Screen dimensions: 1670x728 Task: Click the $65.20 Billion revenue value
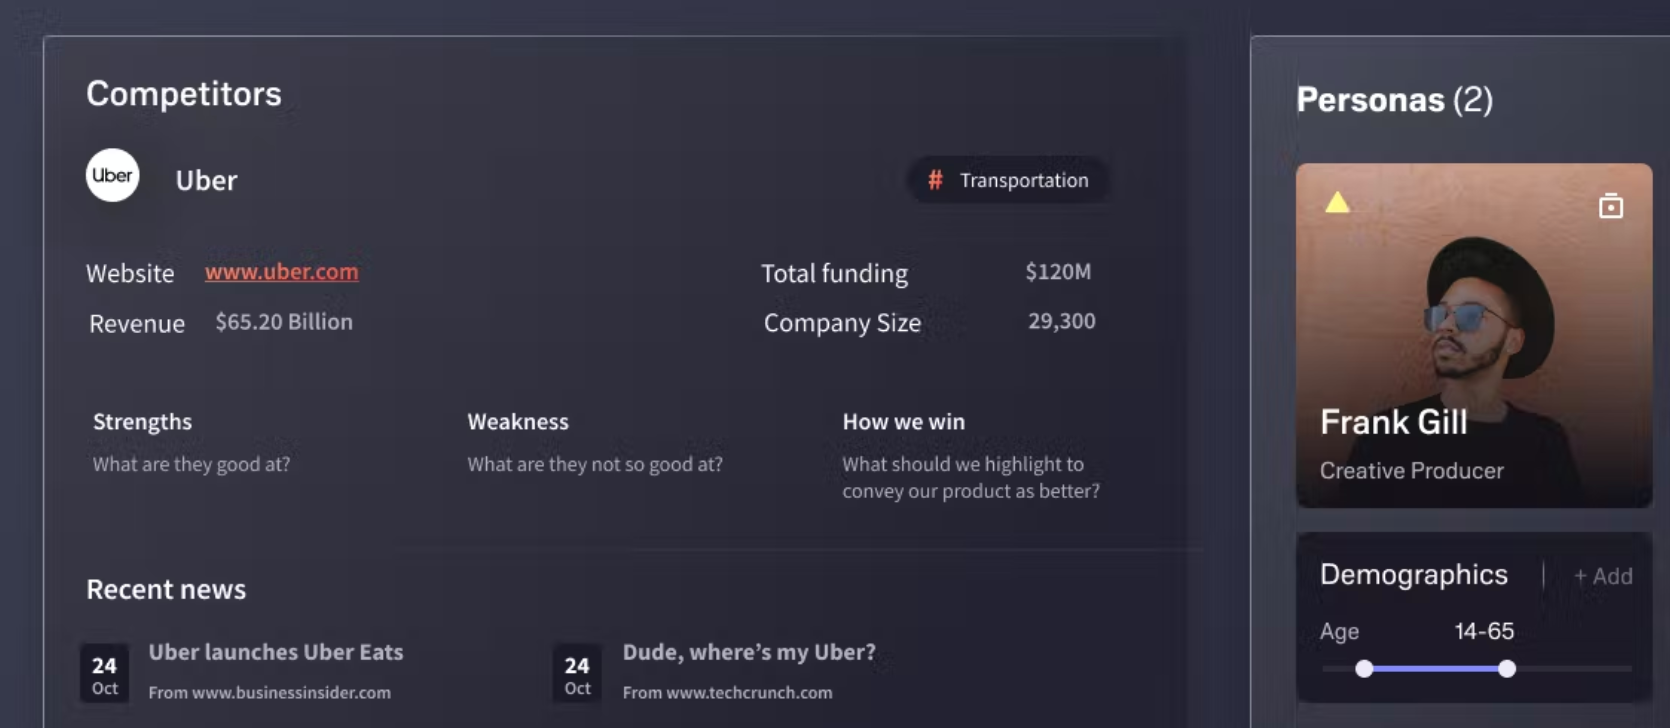pyautogui.click(x=284, y=322)
